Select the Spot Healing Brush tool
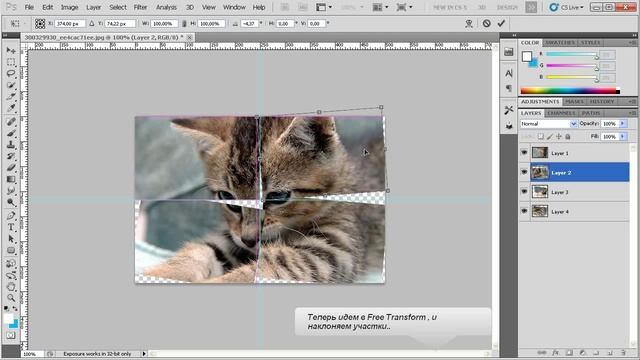The height and width of the screenshot is (360, 640). coord(11,122)
